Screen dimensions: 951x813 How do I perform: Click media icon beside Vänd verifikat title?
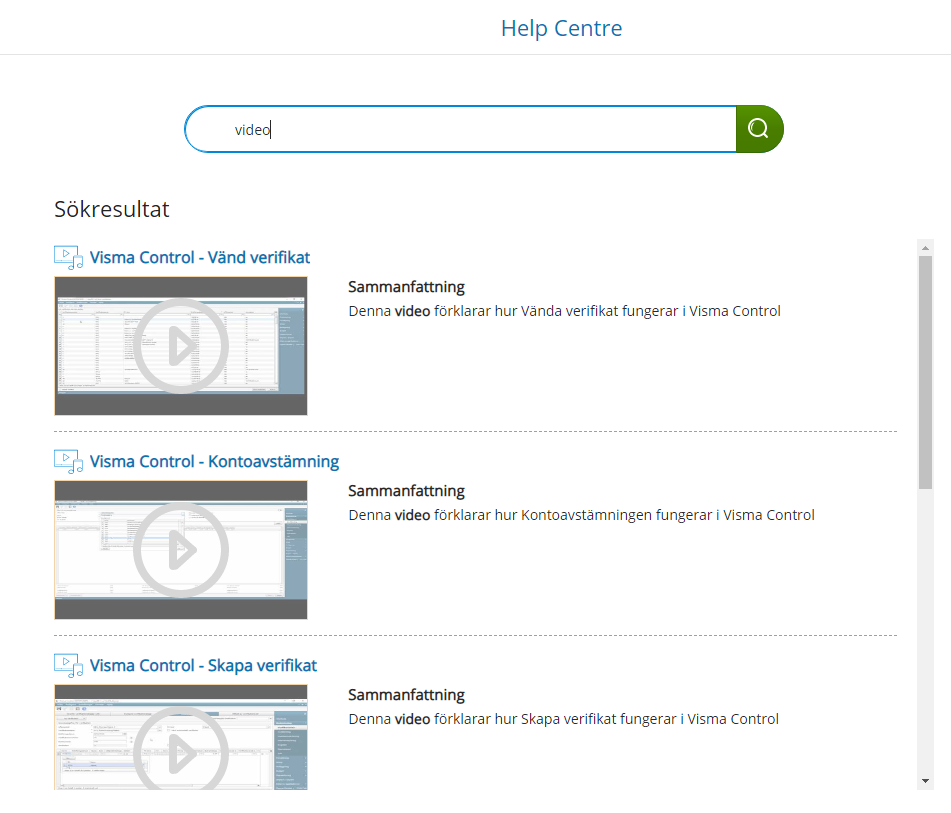tap(69, 258)
